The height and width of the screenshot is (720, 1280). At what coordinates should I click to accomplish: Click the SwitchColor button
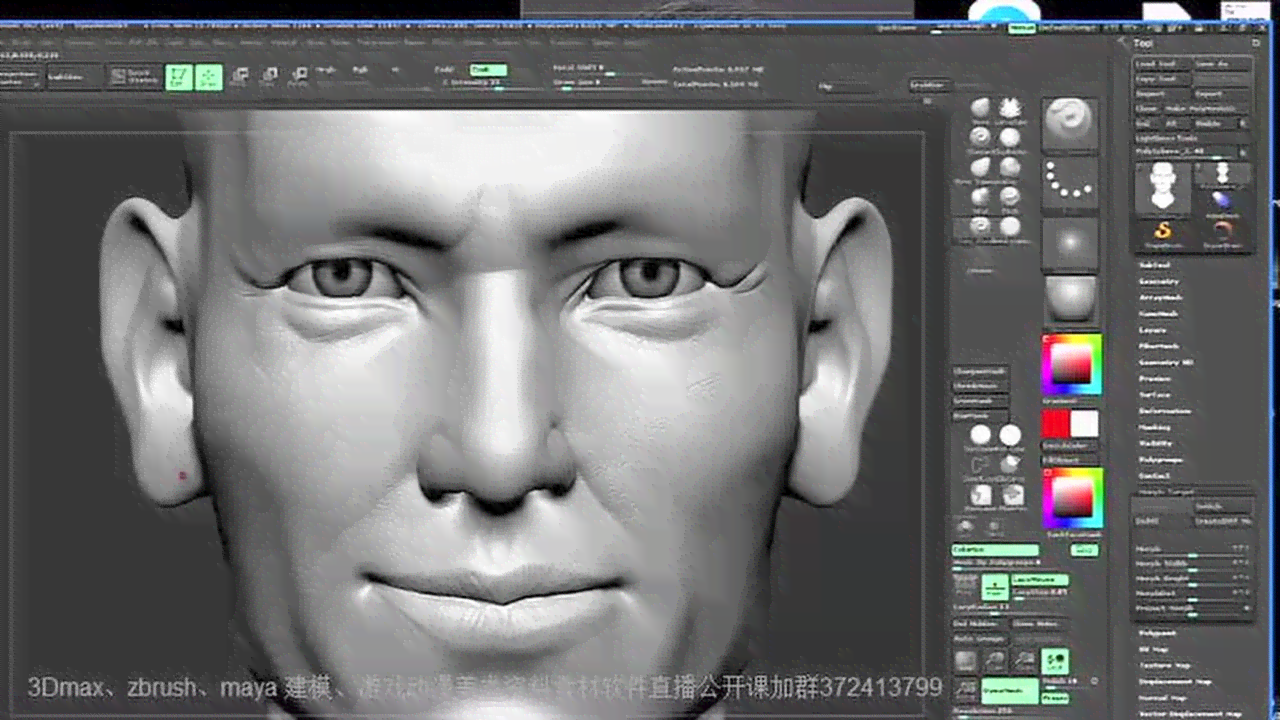coord(1070,446)
